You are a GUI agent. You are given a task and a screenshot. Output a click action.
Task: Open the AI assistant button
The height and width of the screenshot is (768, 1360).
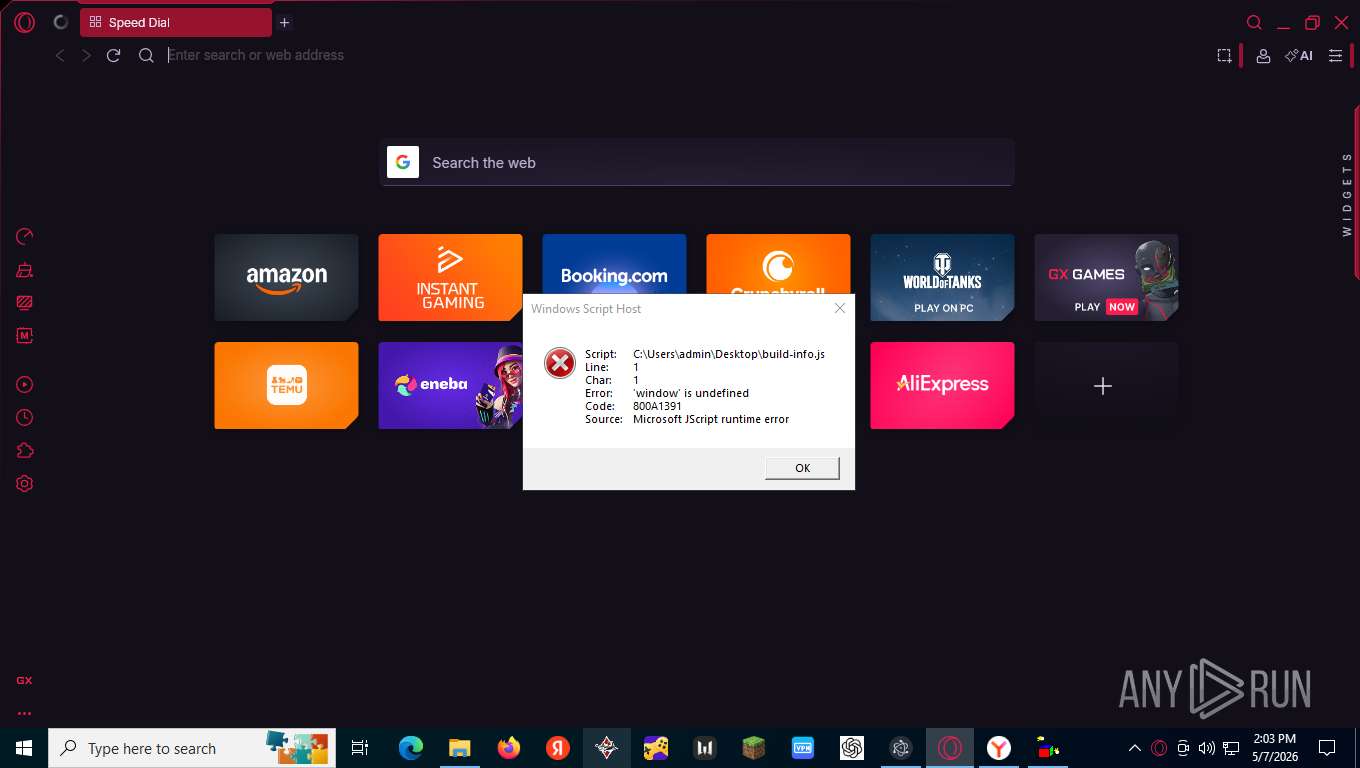1299,56
